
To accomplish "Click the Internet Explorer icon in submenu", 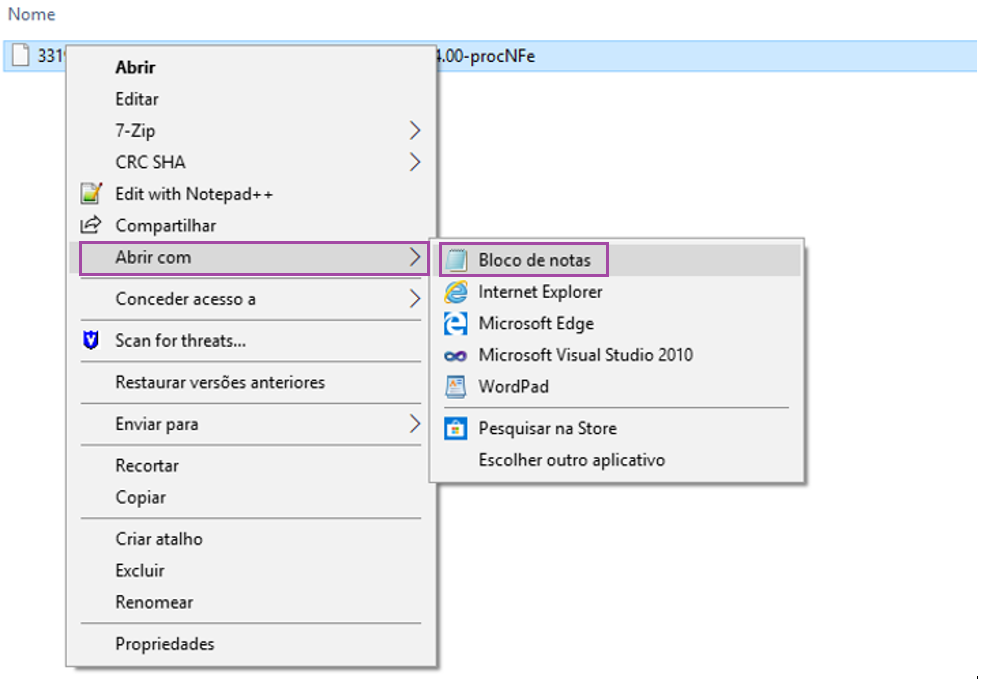I will click(456, 292).
